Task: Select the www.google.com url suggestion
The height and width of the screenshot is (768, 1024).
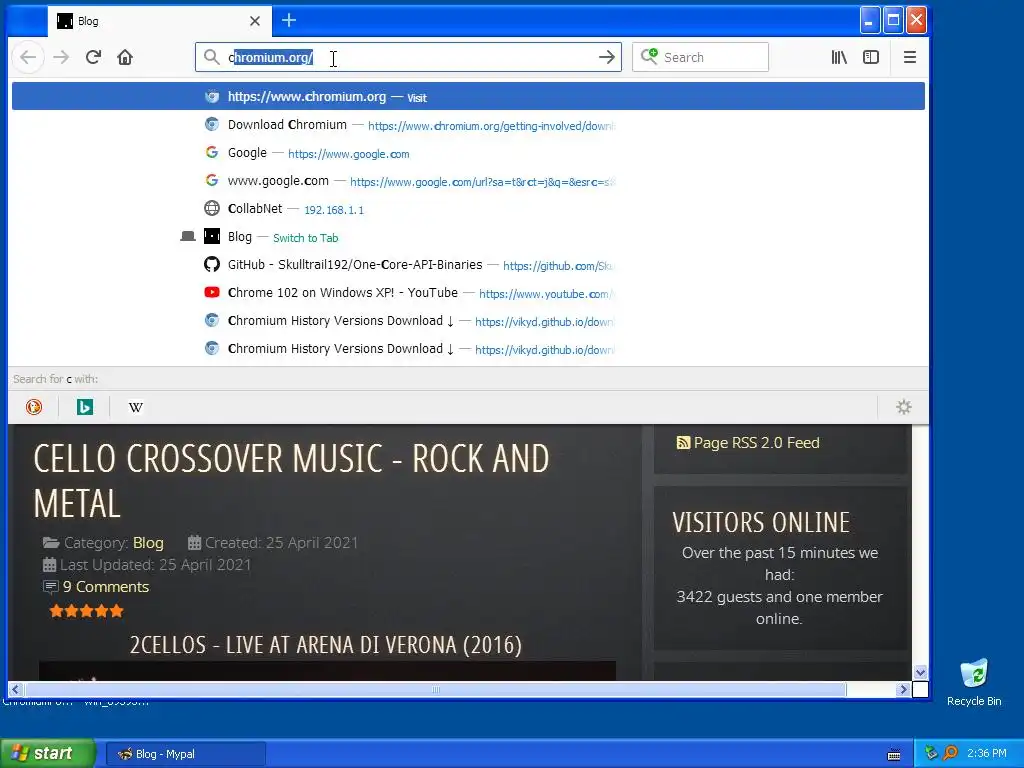Action: pos(468,181)
